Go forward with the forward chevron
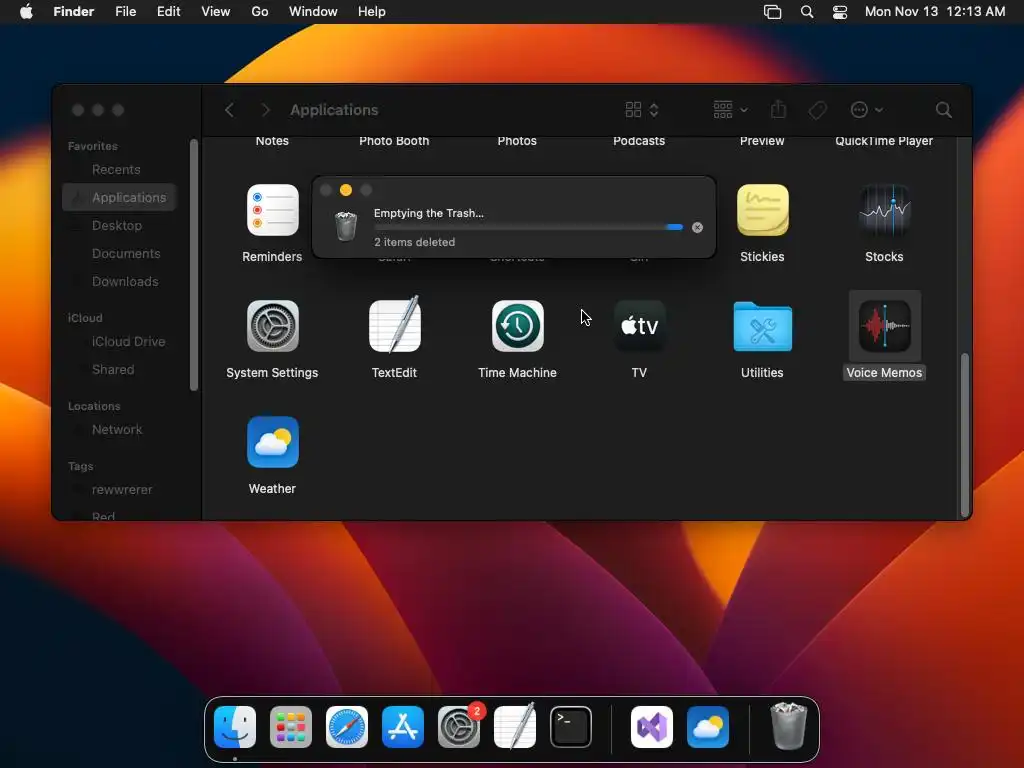 pos(265,110)
